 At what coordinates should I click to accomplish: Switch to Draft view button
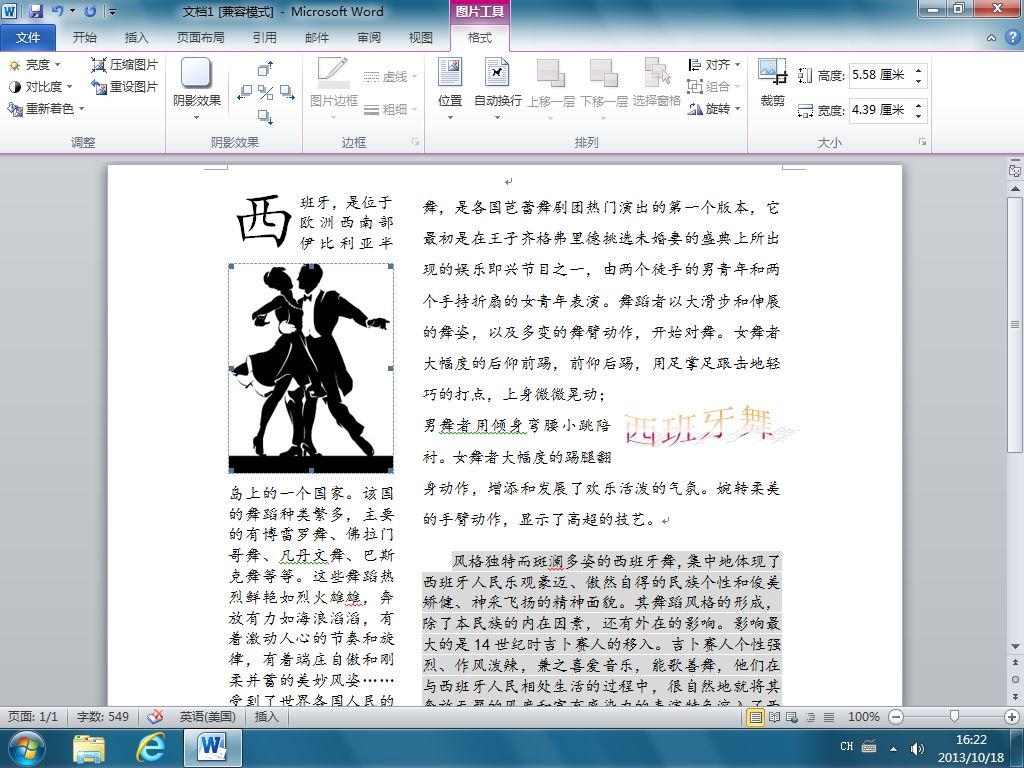829,717
